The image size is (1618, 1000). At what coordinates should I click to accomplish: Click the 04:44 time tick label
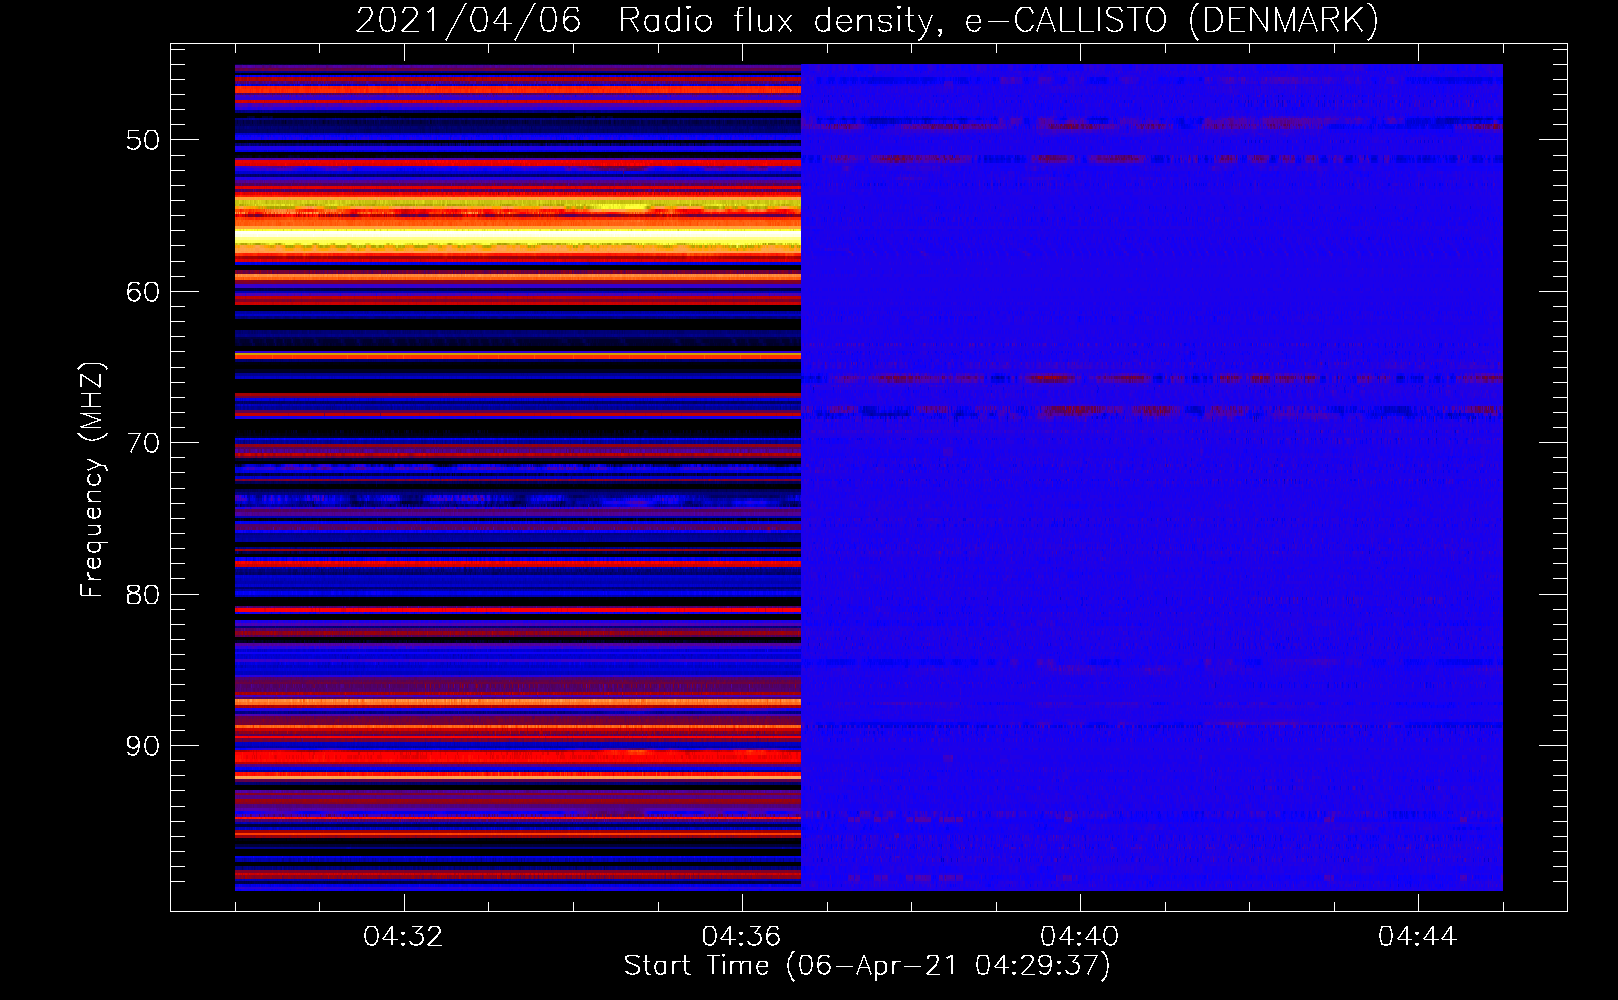coord(1417,937)
